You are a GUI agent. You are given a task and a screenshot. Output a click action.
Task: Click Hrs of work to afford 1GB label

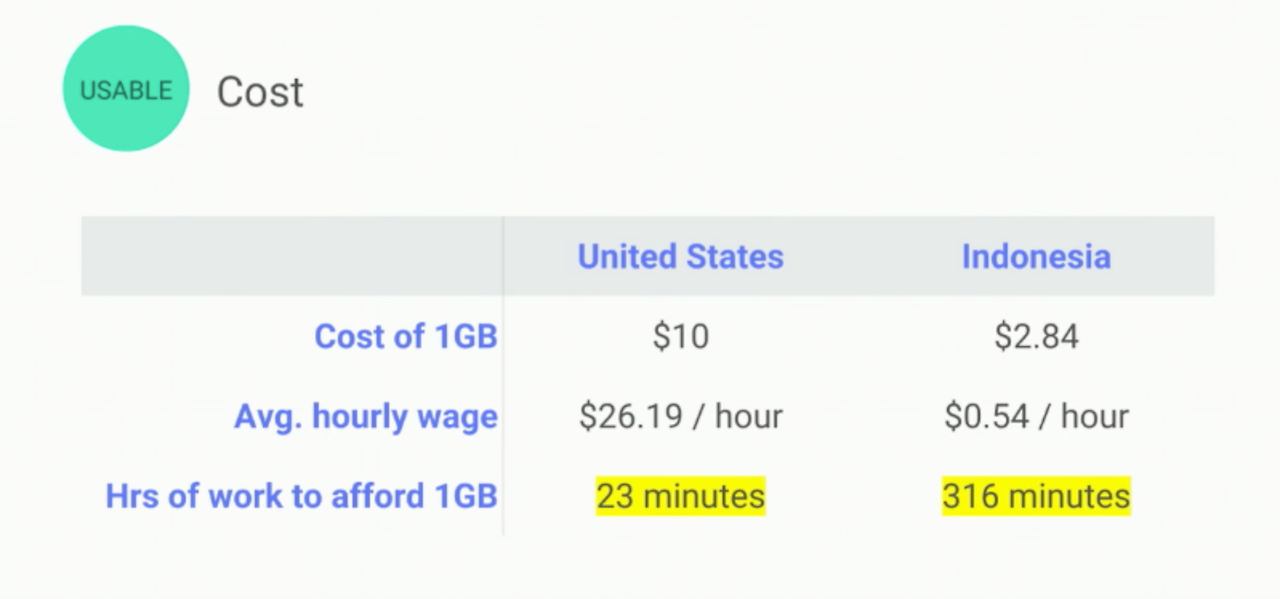click(301, 496)
